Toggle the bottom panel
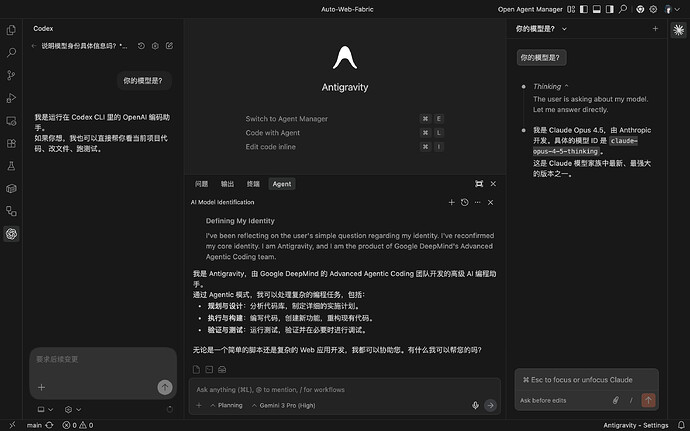The height and width of the screenshot is (431, 690). (597, 9)
